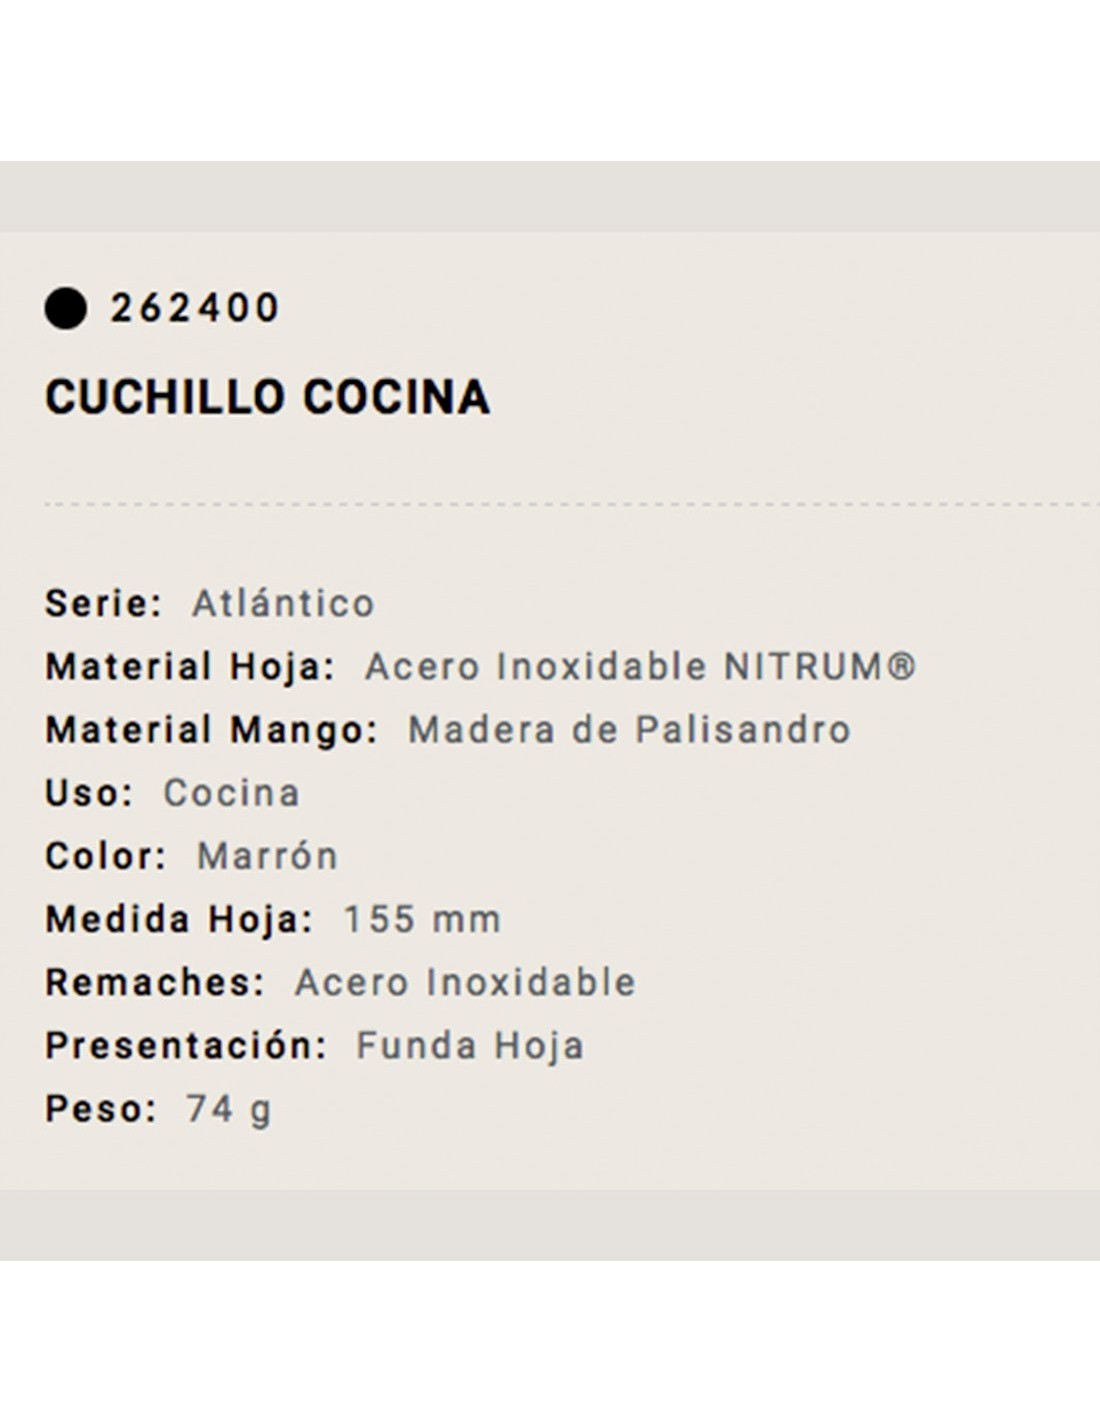Click the Presentación label
Viewport: 1100px width, 1422px height.
[186, 1046]
